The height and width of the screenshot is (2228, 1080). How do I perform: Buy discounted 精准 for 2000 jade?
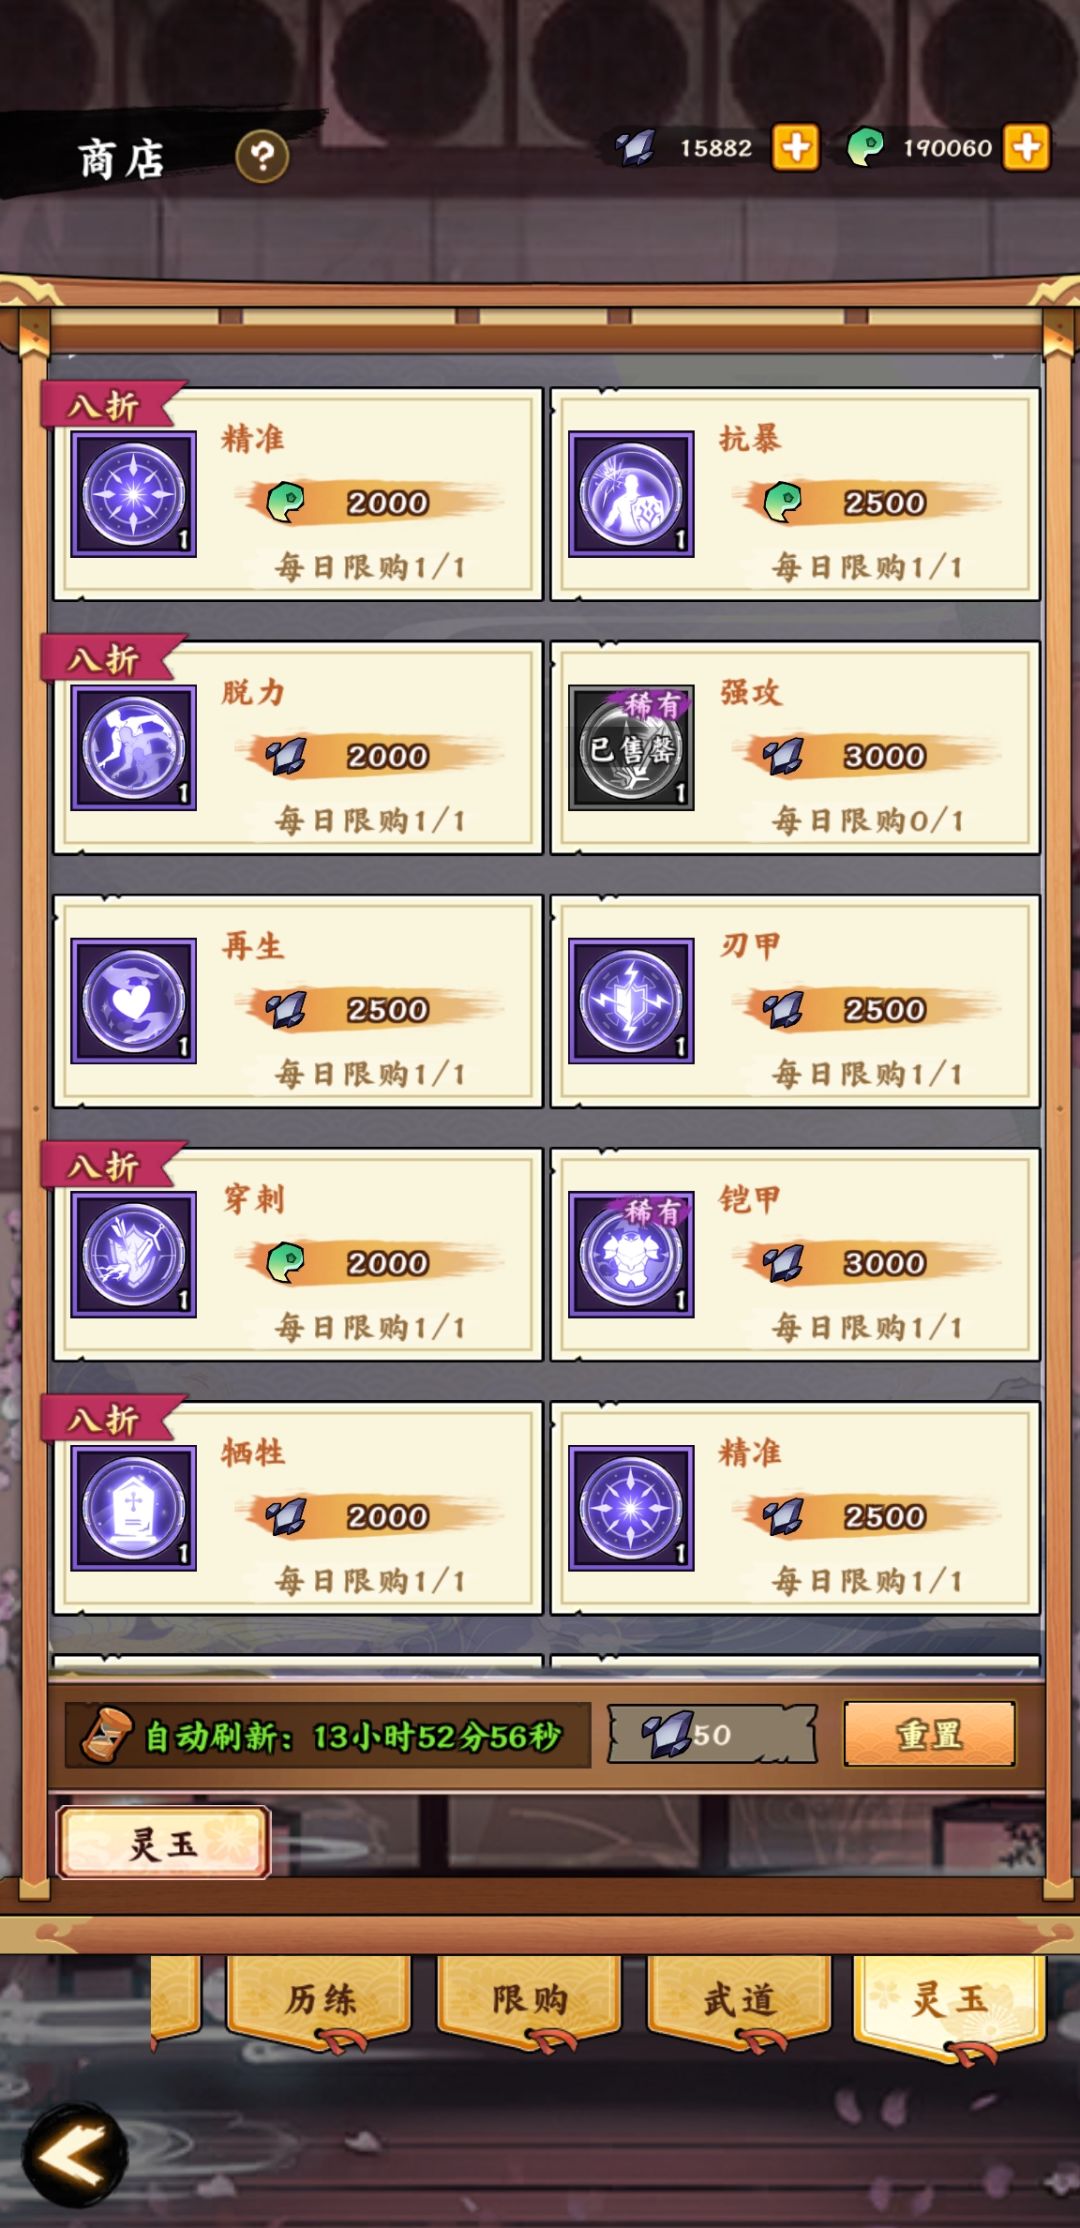297,495
